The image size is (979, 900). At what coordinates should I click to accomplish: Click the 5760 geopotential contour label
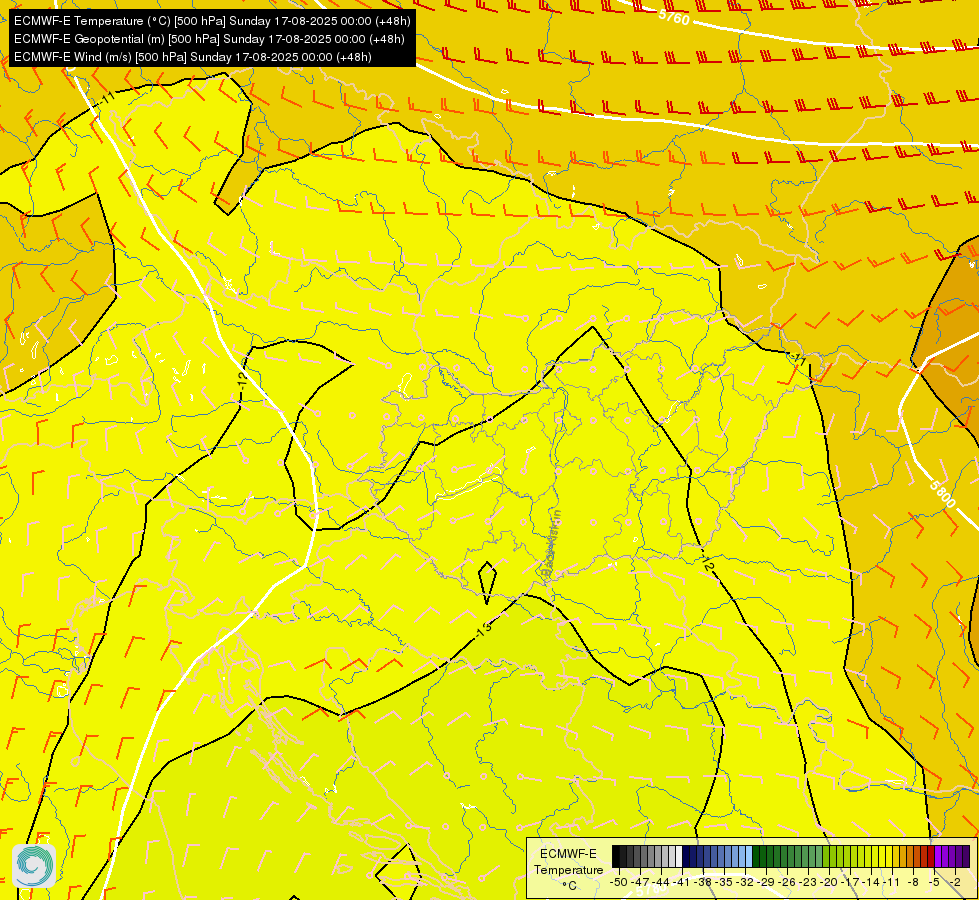674,17
